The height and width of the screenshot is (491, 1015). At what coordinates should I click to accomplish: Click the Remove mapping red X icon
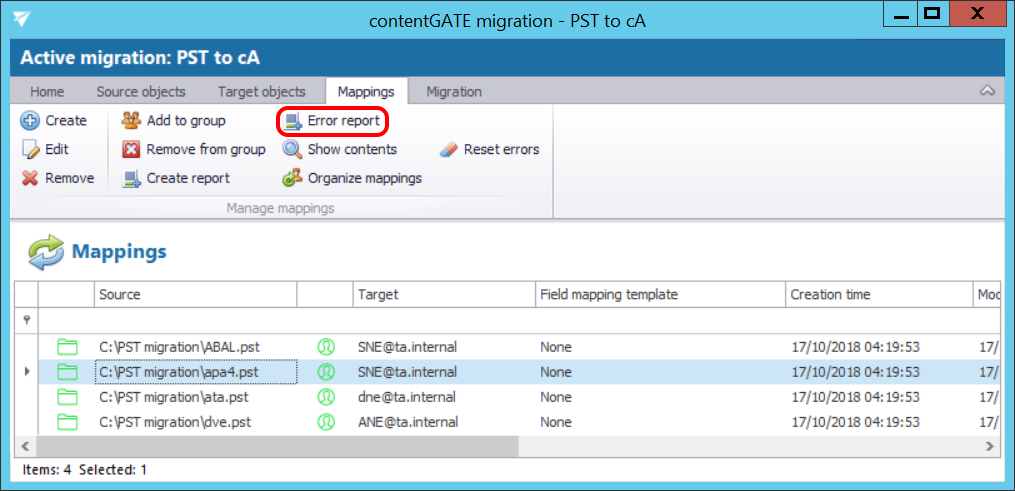coord(30,179)
